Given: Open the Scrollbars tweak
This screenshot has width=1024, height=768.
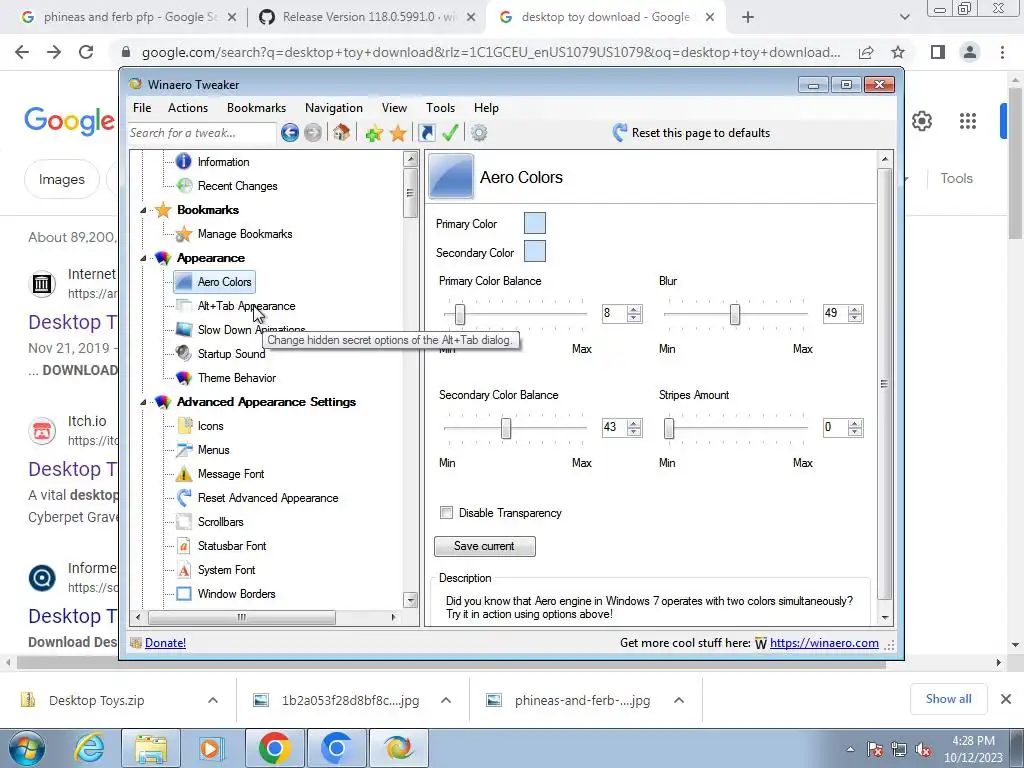Looking at the screenshot, I should (220, 522).
